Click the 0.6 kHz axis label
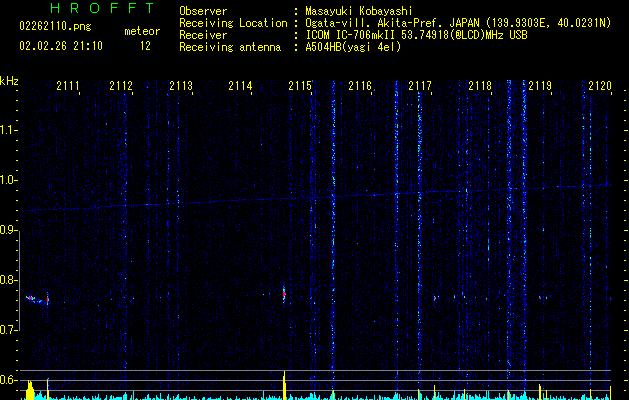The width and height of the screenshot is (629, 400). tap(7, 380)
